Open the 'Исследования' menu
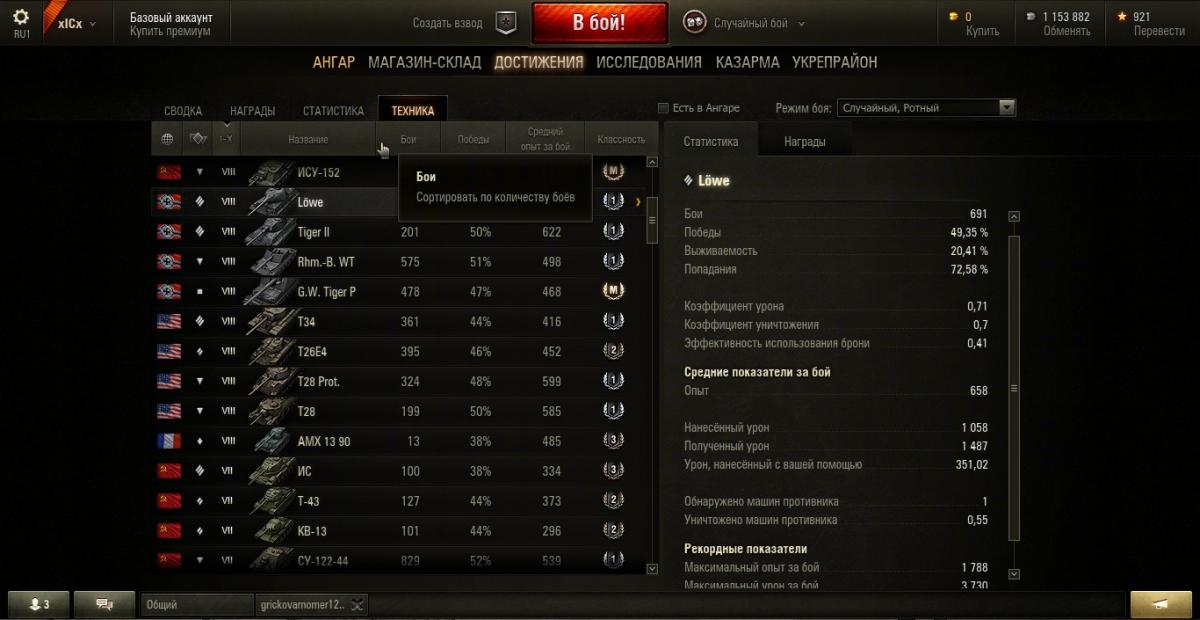The height and width of the screenshot is (620, 1200). [649, 62]
